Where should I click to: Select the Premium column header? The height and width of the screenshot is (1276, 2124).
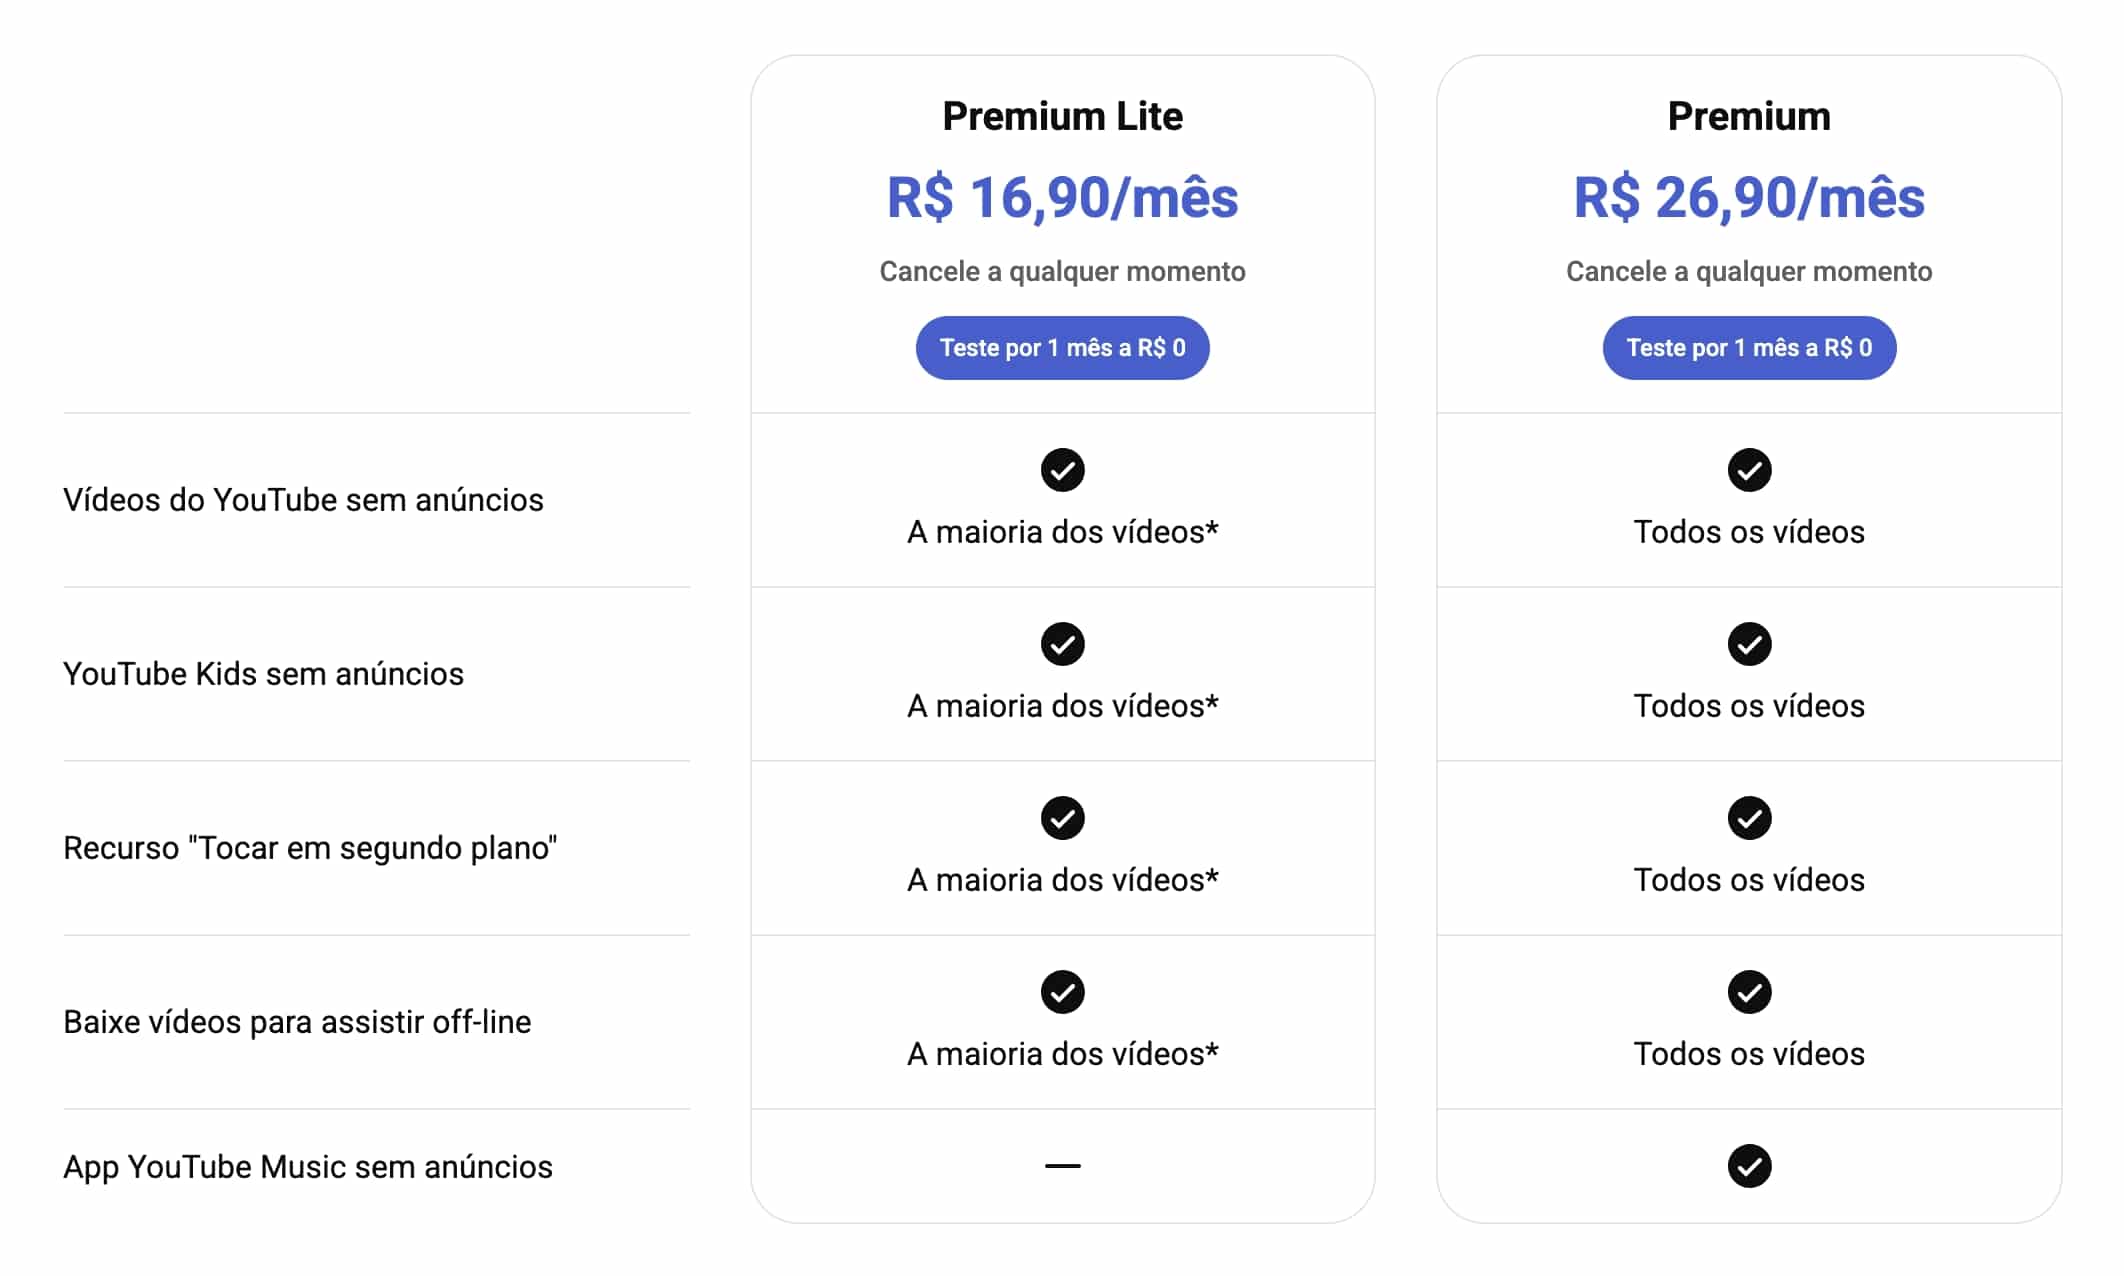[1749, 115]
